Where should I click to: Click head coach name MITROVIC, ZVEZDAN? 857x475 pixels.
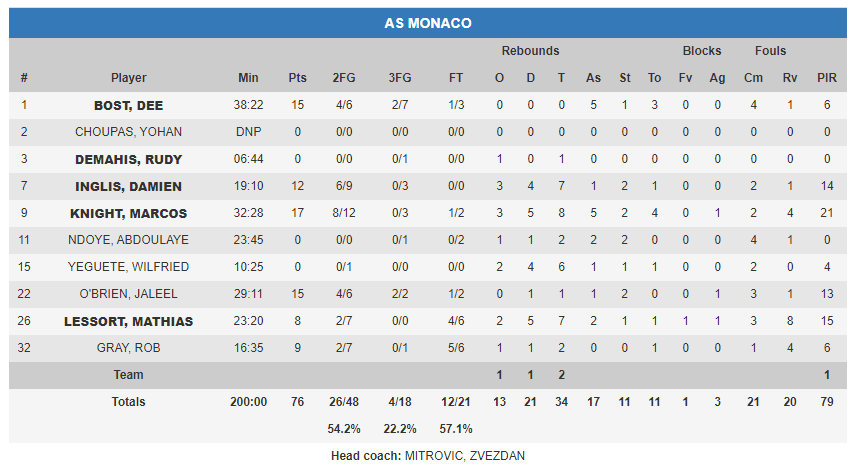(464, 456)
